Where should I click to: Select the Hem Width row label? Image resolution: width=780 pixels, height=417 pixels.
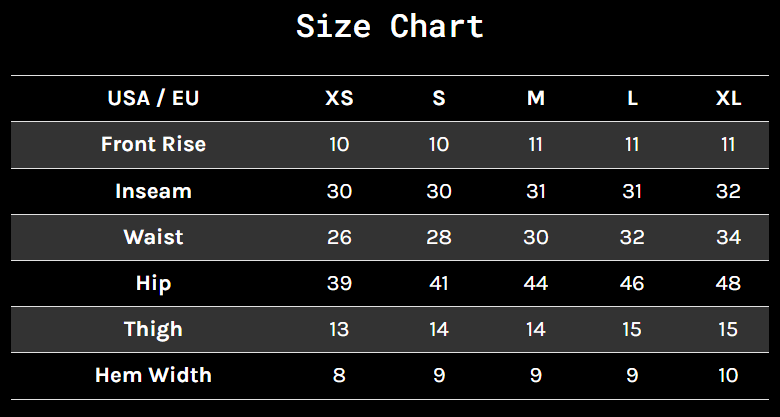tap(153, 375)
